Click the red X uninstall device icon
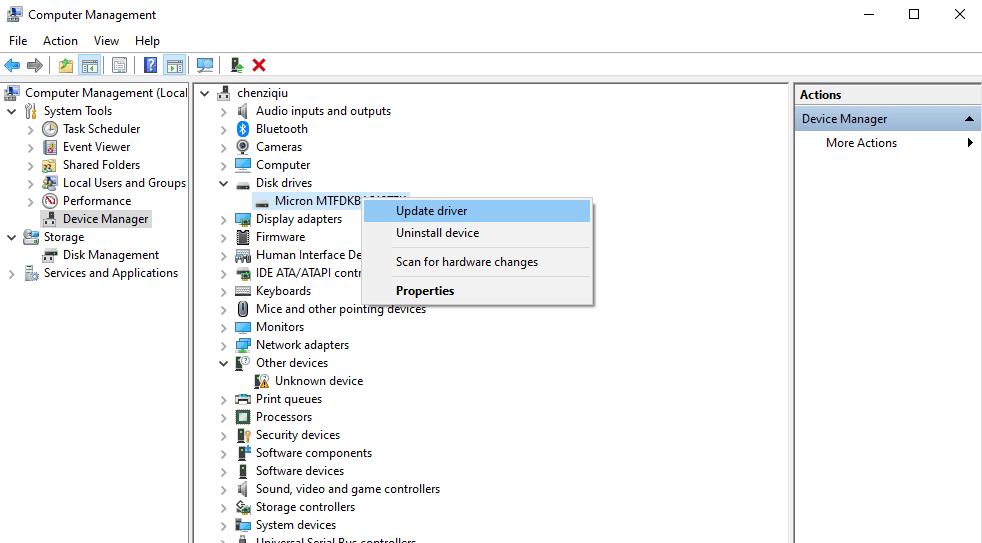 pos(259,66)
